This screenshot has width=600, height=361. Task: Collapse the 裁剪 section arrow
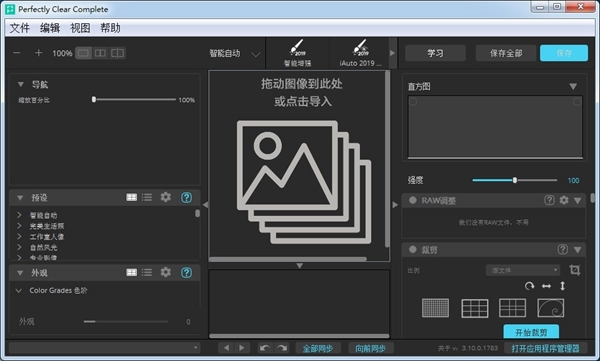click(x=578, y=250)
